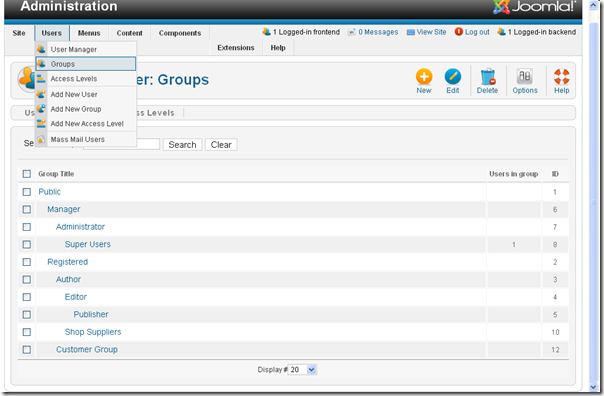The image size is (604, 396).
Task: Click the Edit pencil toolbar icon
Action: 453,77
